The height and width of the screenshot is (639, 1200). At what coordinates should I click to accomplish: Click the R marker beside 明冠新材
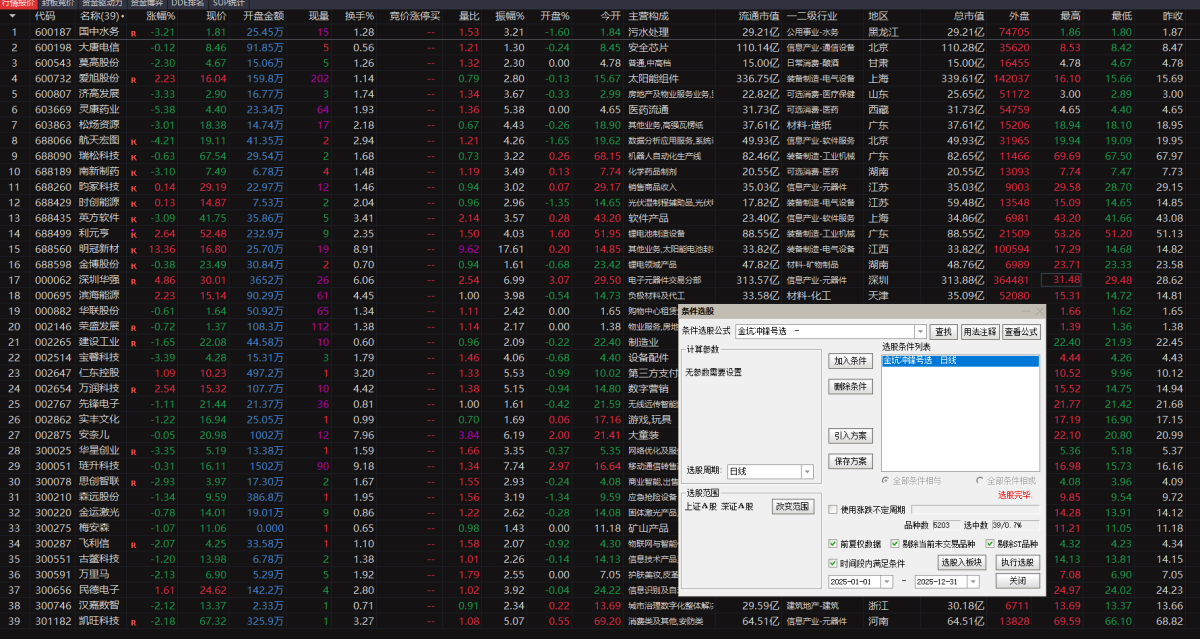pos(133,250)
